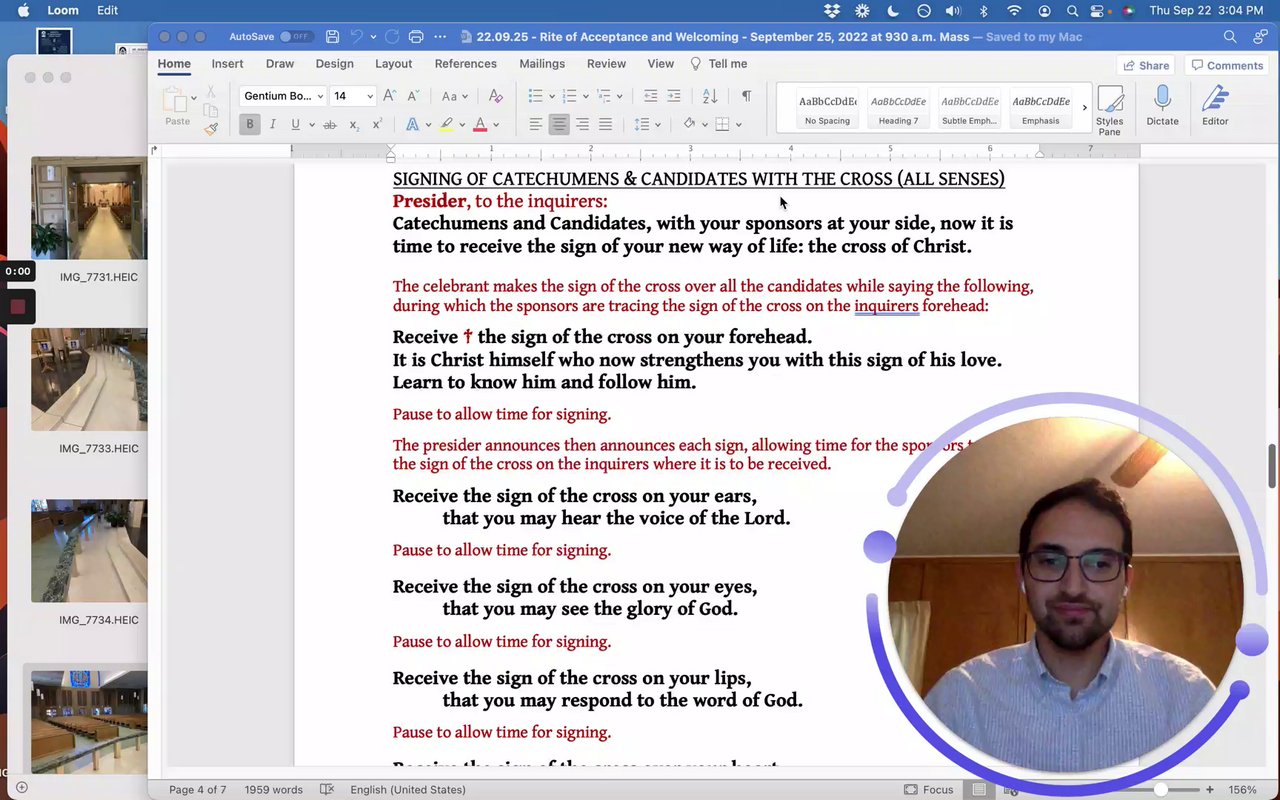Center the paragraph text
This screenshot has width=1280, height=800.
tap(559, 124)
